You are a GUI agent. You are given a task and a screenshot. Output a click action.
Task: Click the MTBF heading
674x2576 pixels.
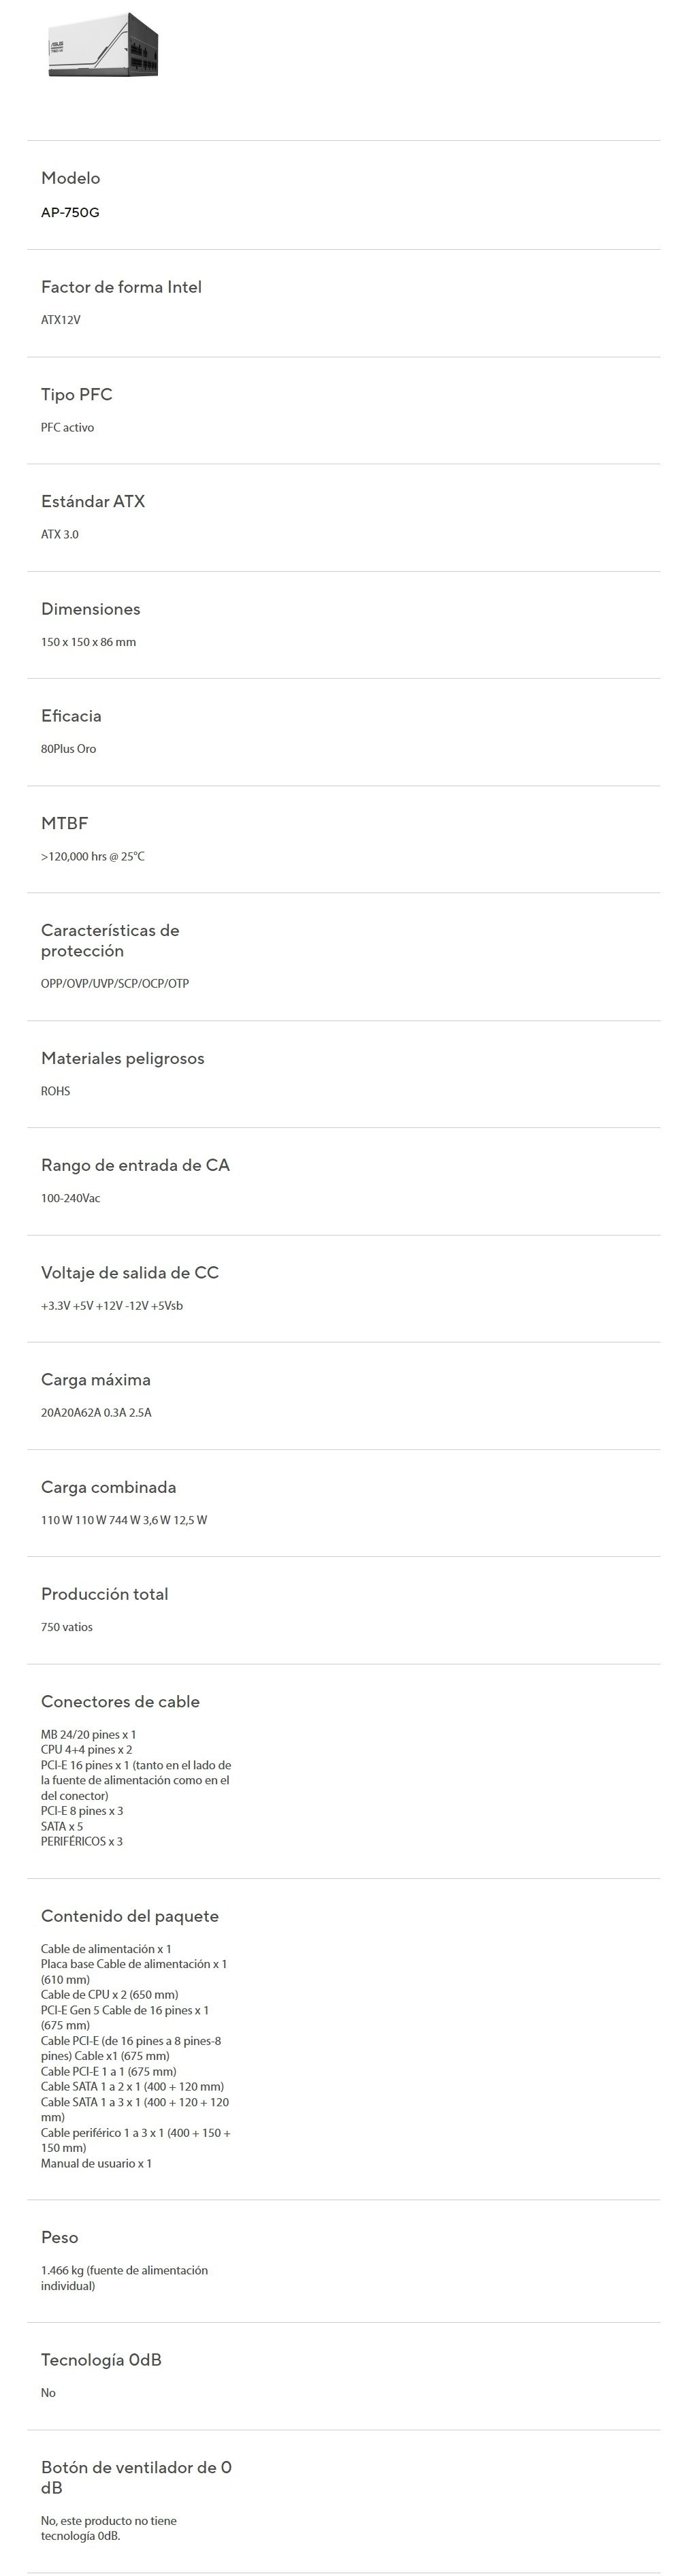(x=64, y=823)
